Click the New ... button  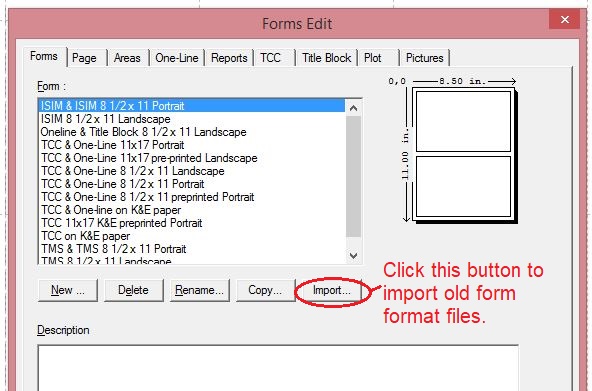(68, 290)
